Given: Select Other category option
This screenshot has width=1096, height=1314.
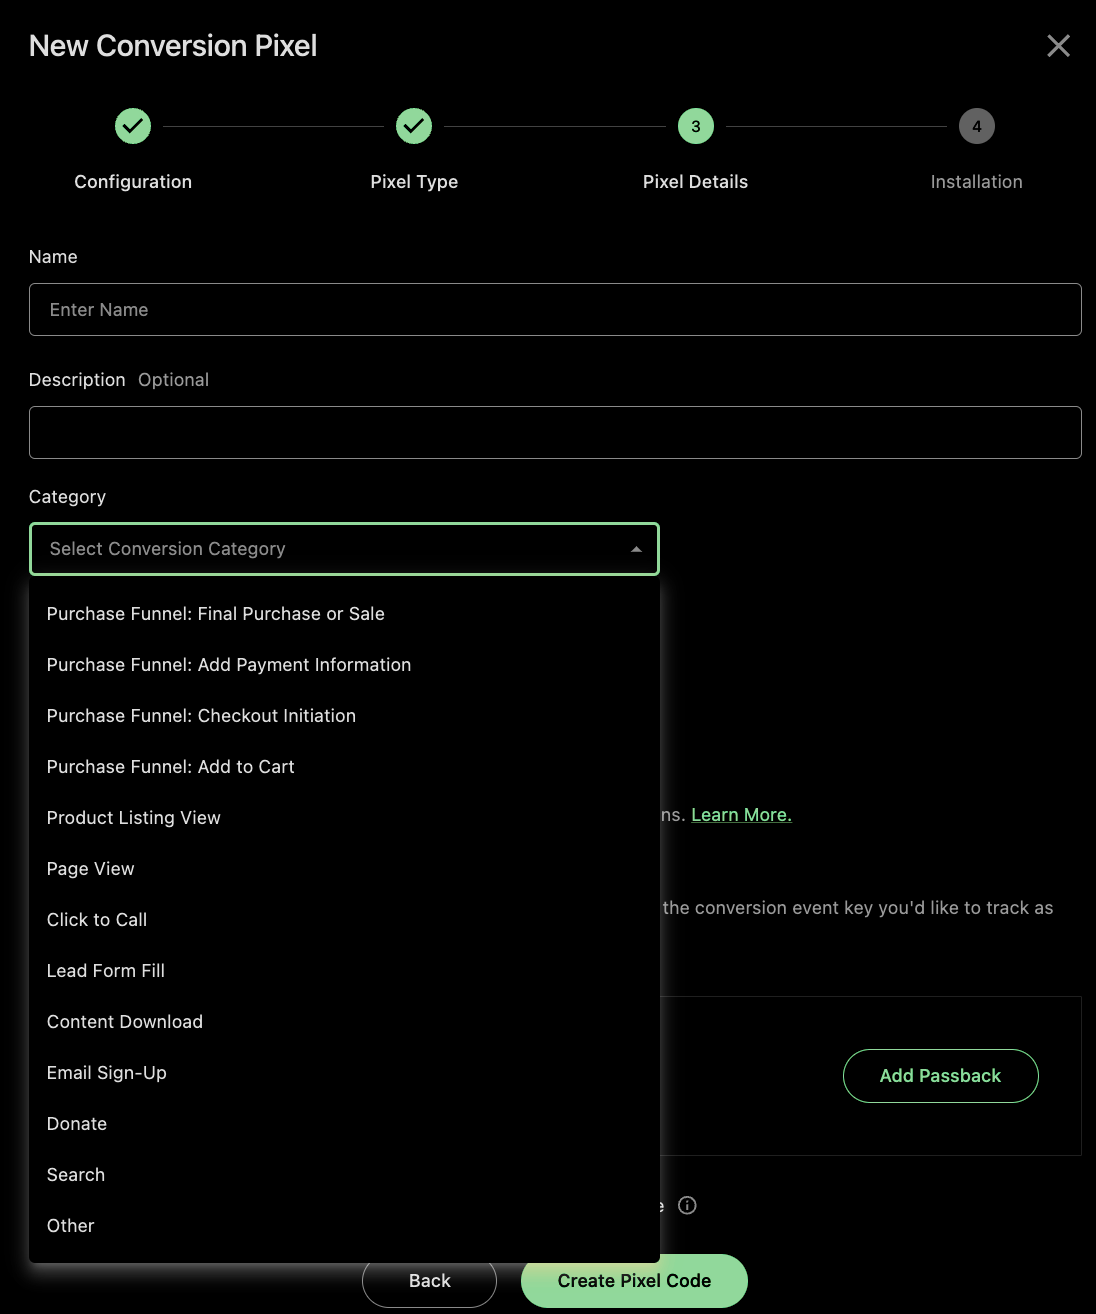Looking at the screenshot, I should (x=344, y=1226).
